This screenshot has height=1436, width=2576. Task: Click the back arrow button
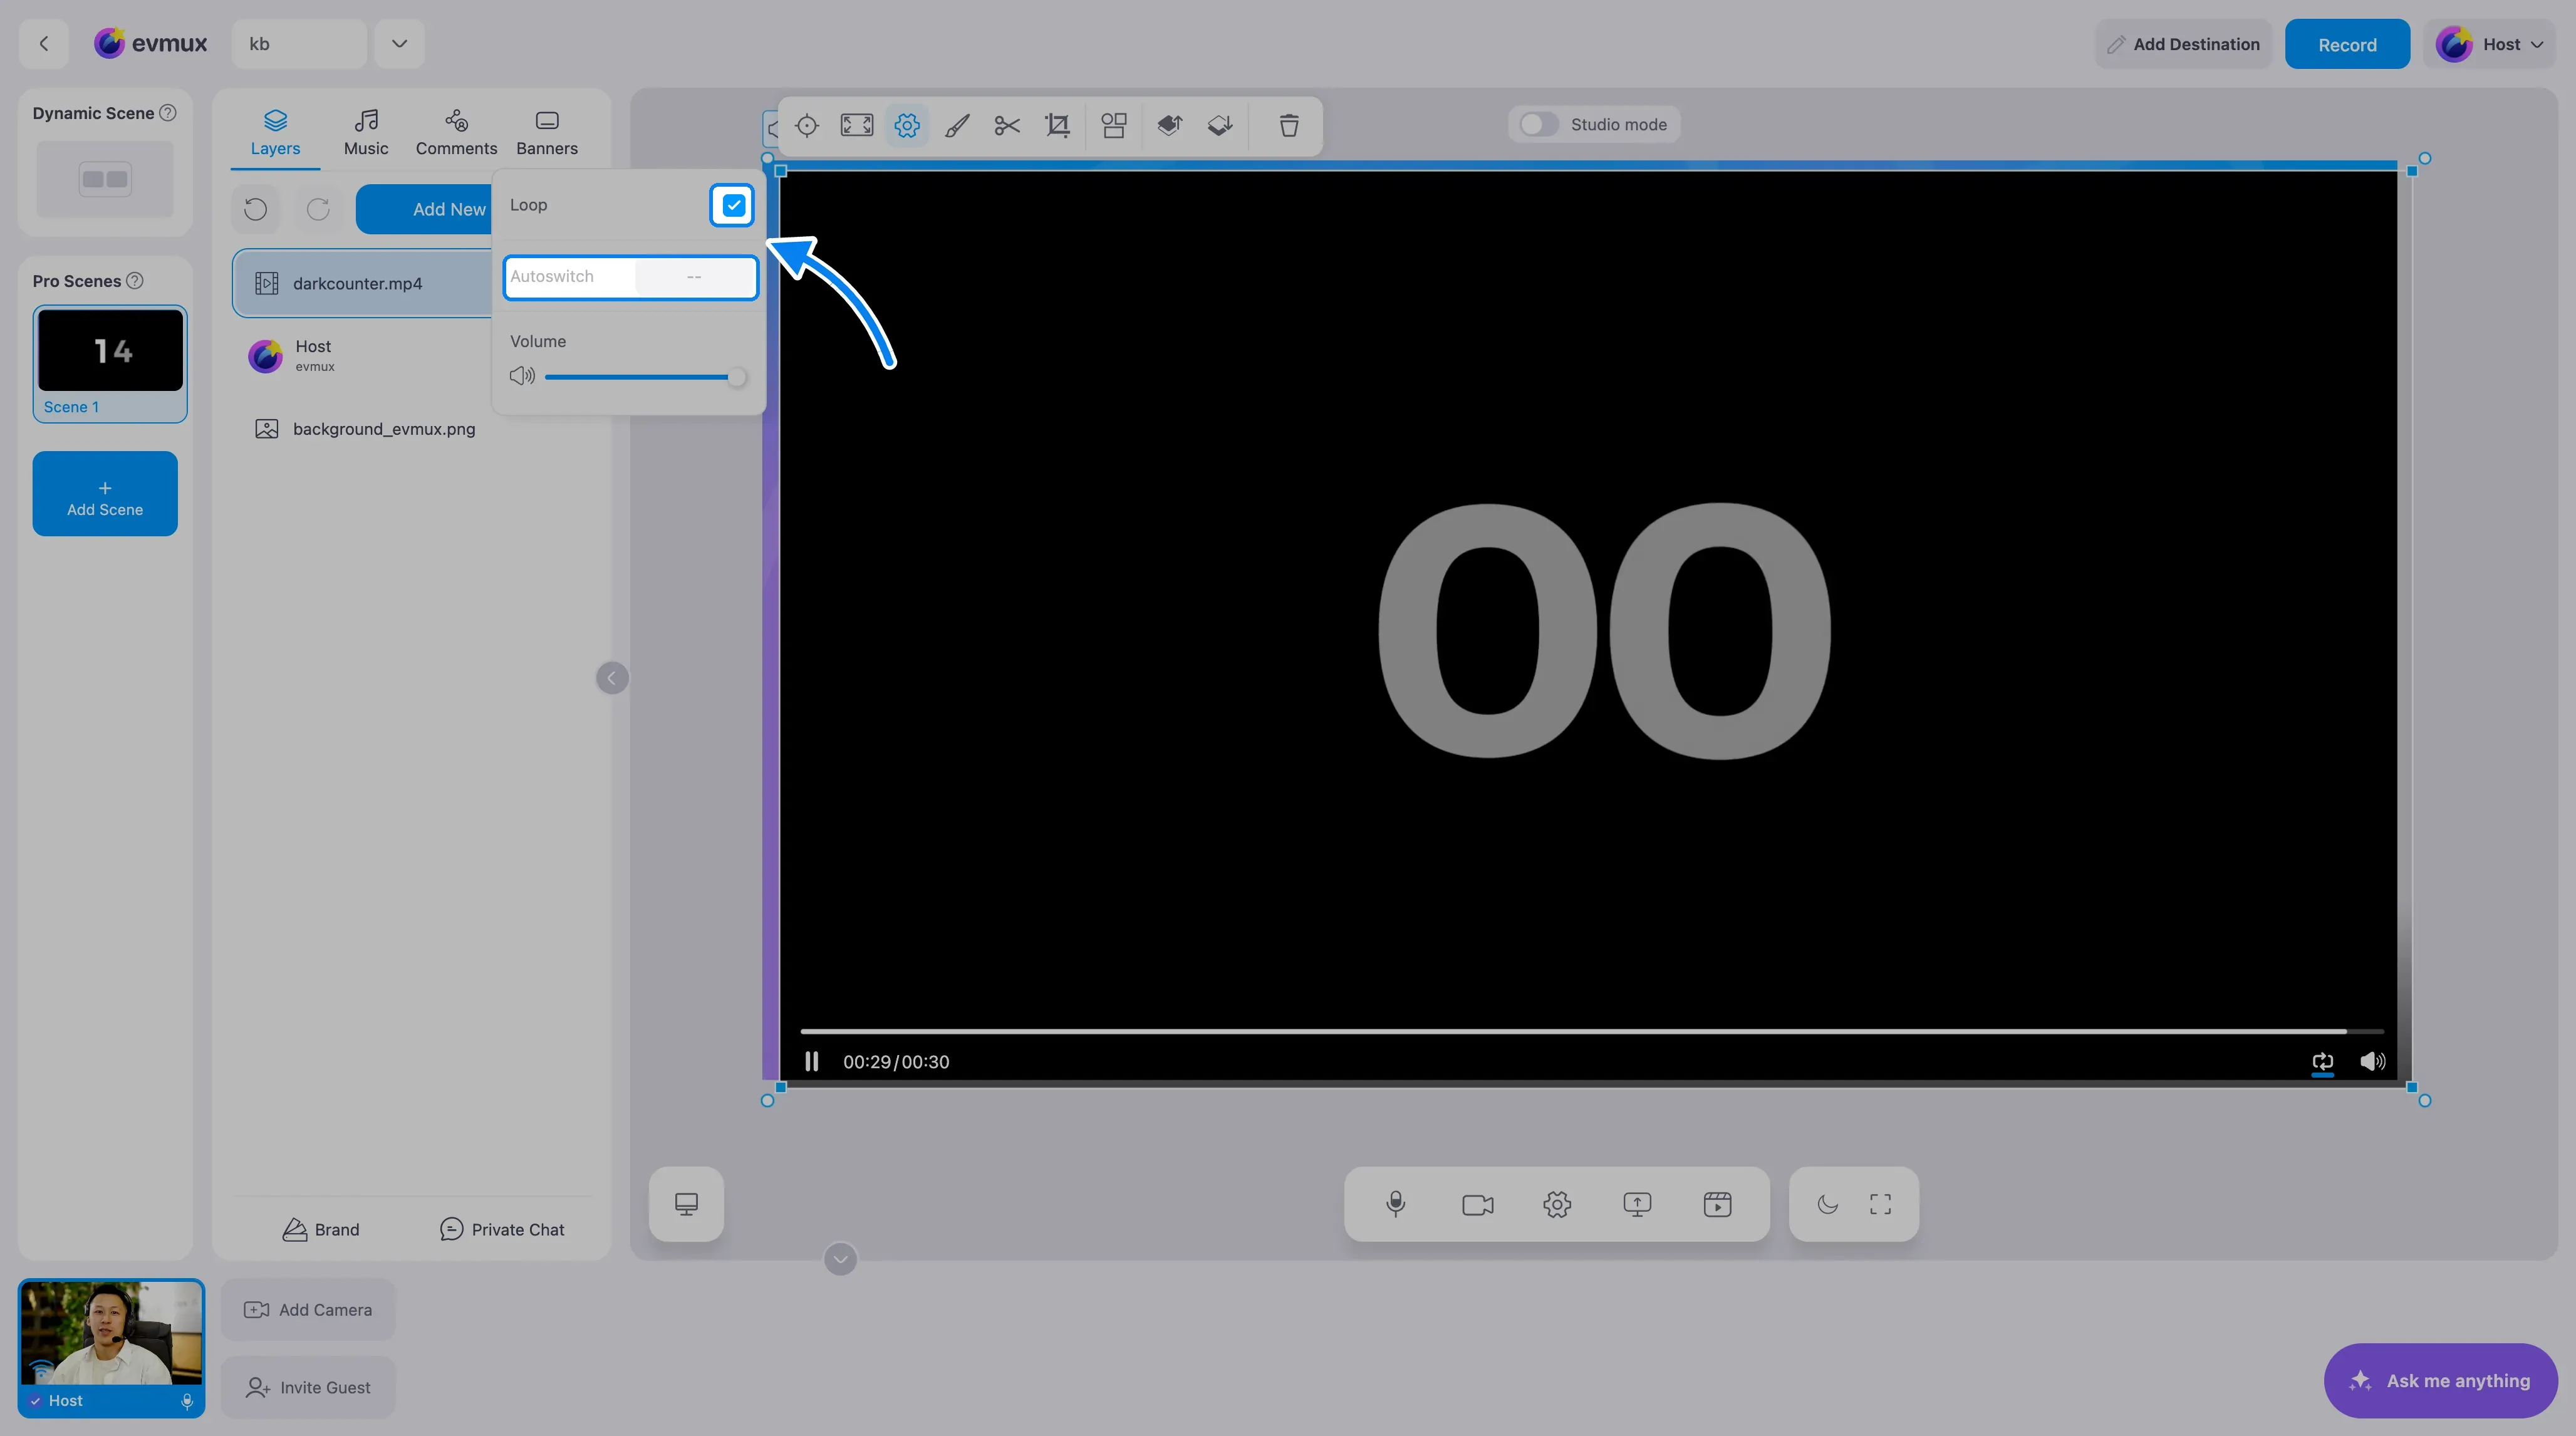coord(43,44)
